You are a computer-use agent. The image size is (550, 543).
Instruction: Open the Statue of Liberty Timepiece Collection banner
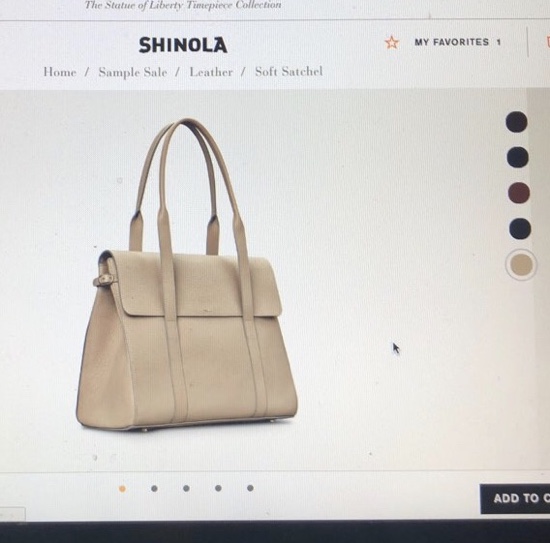click(x=183, y=5)
